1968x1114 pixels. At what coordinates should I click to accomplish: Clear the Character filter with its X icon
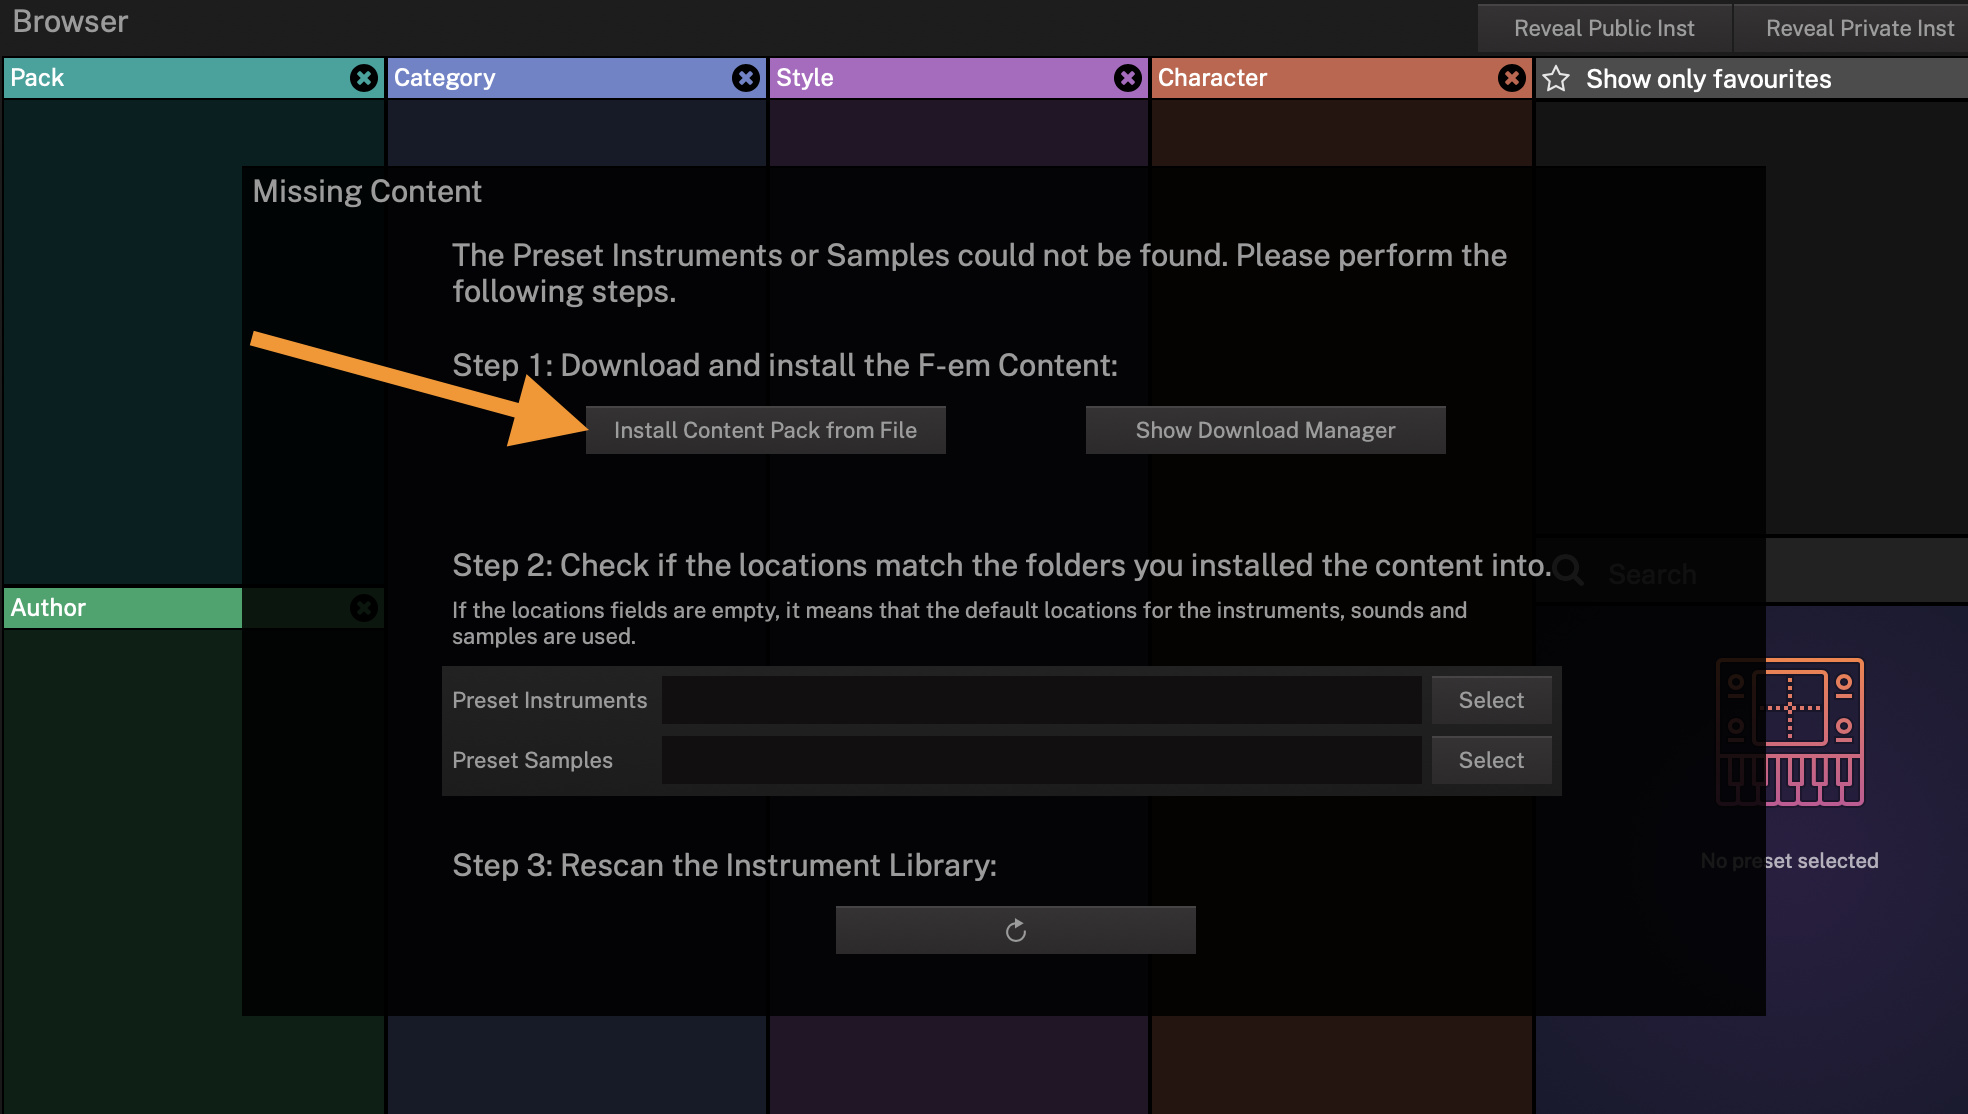tap(1512, 78)
